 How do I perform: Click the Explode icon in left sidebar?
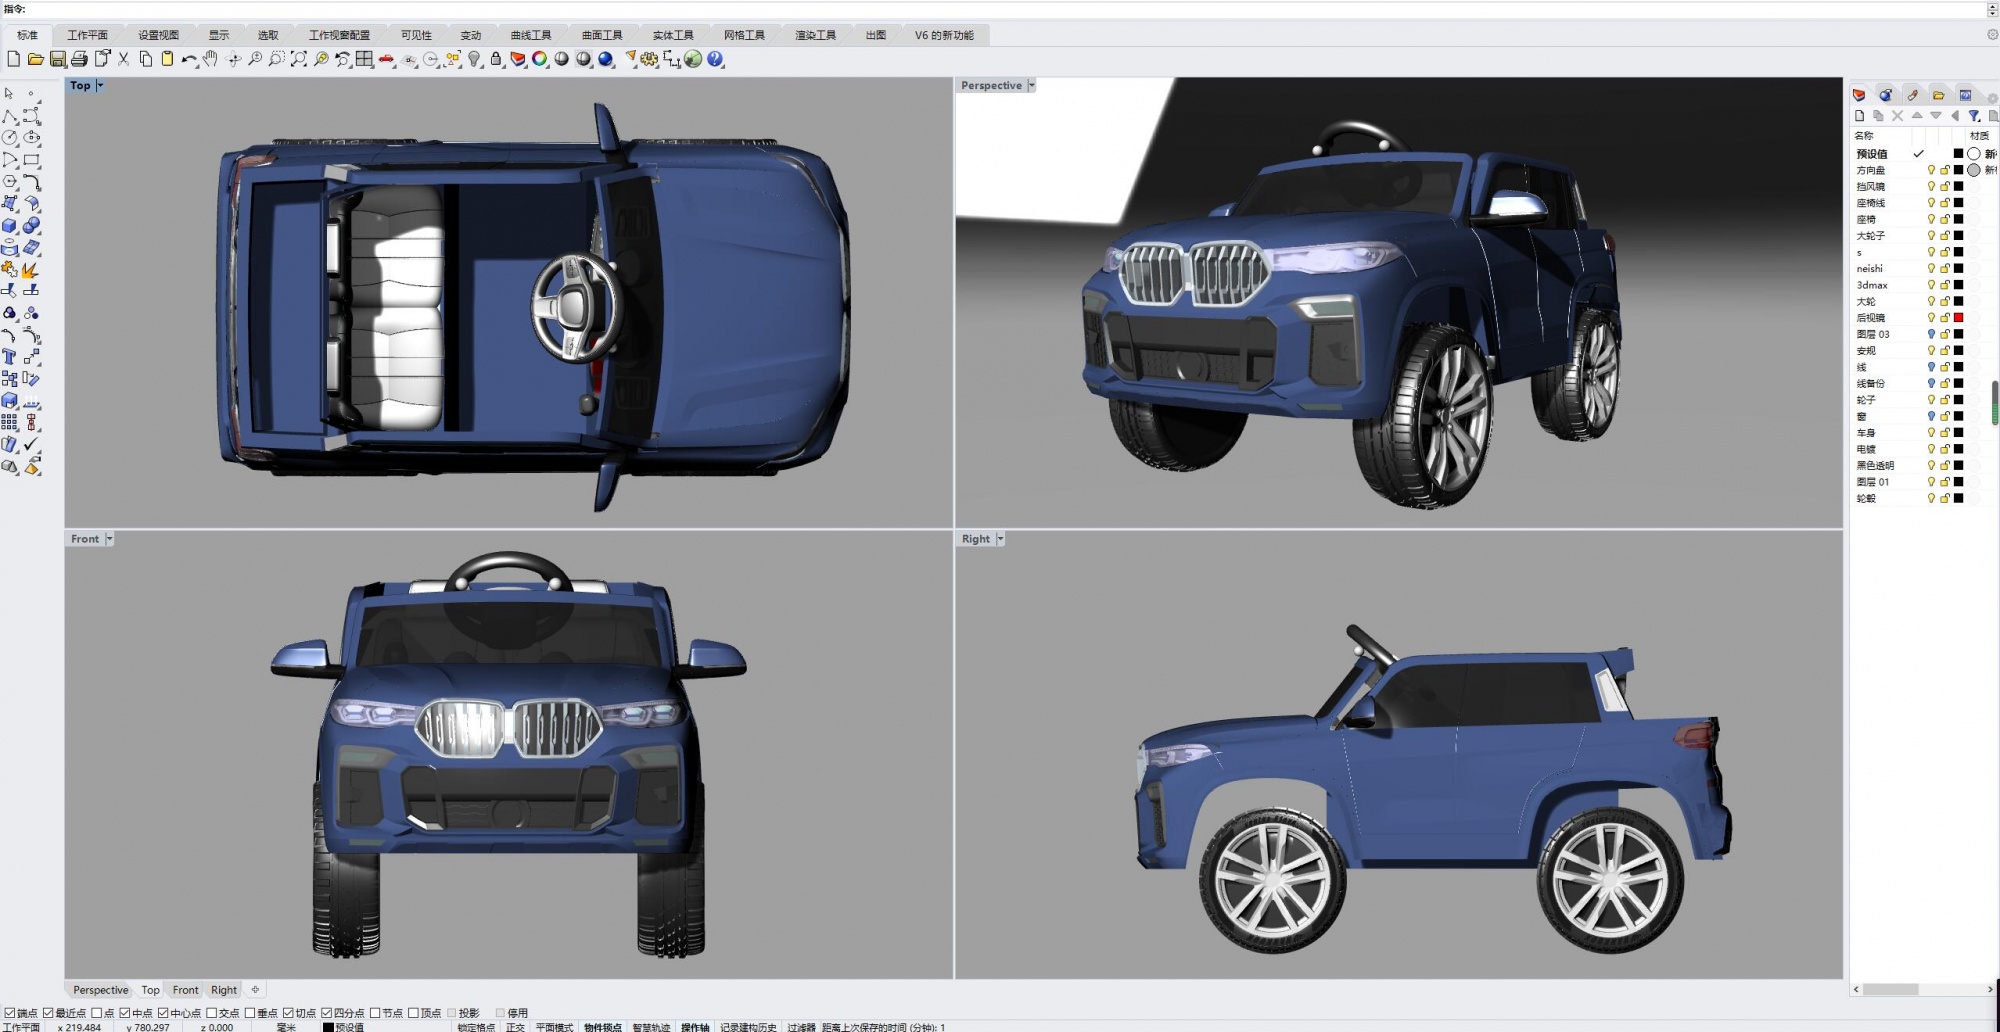point(31,270)
